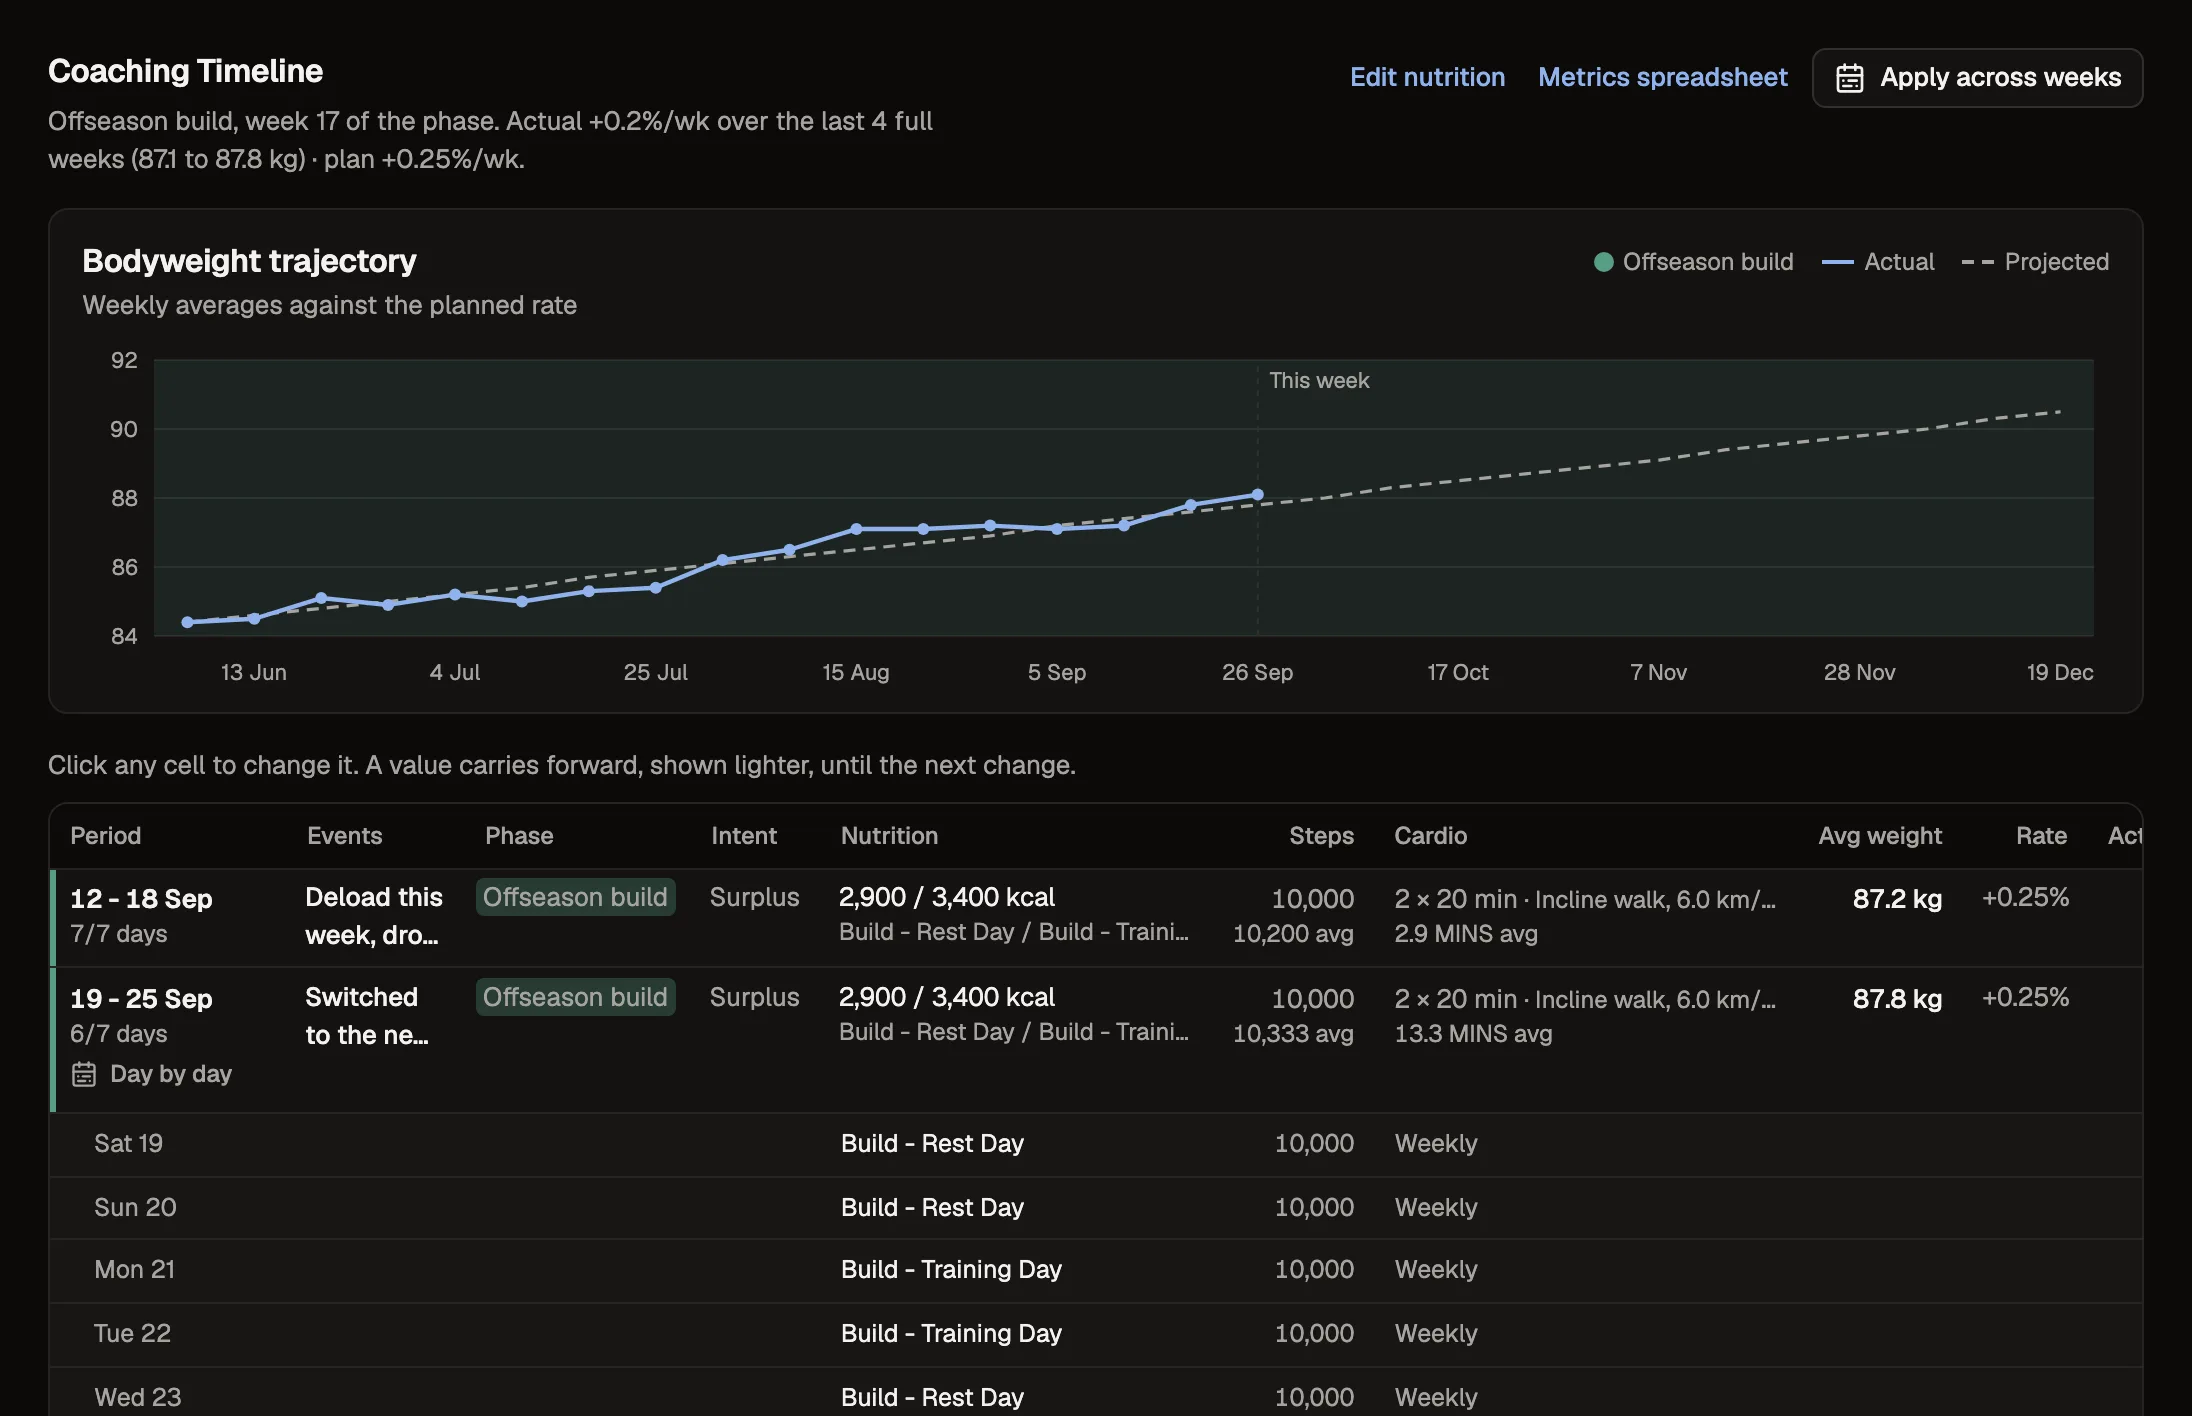Edit cardio cell showing 2.9 MINS avg
2192x1416 pixels.
[x=1585, y=916]
